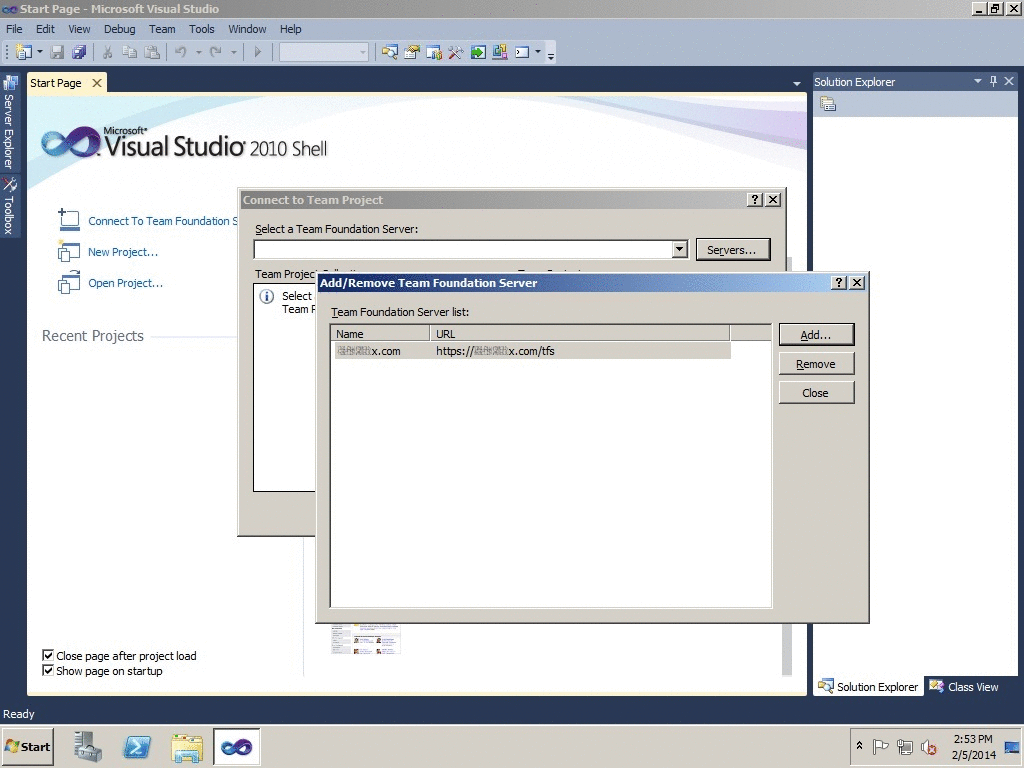Open the Toolbox hammer-and-wrench icon

(x=456, y=52)
